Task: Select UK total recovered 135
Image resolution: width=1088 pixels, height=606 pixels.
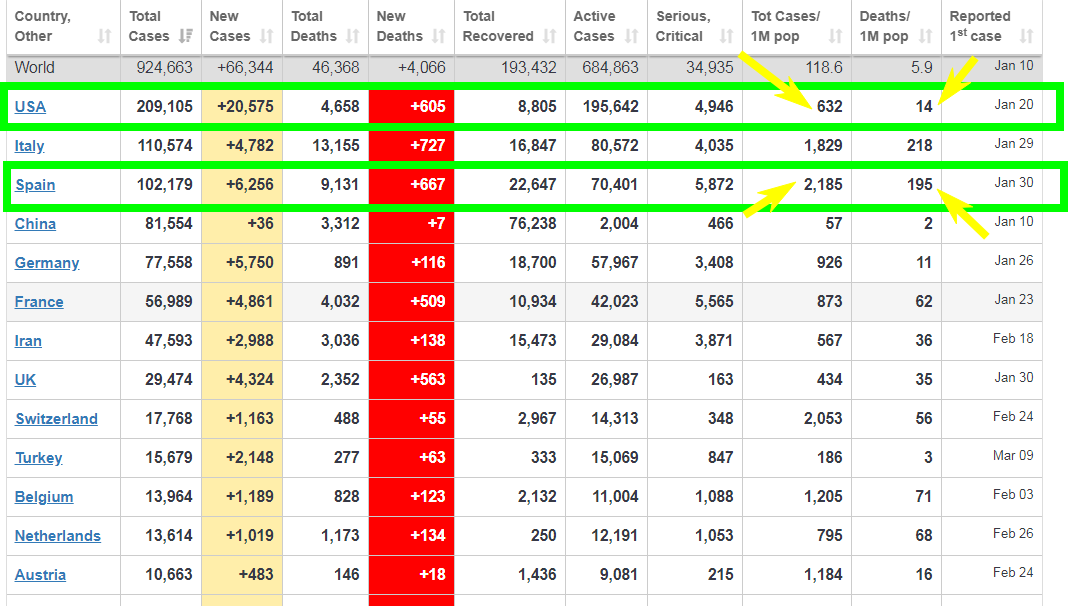Action: (x=543, y=380)
